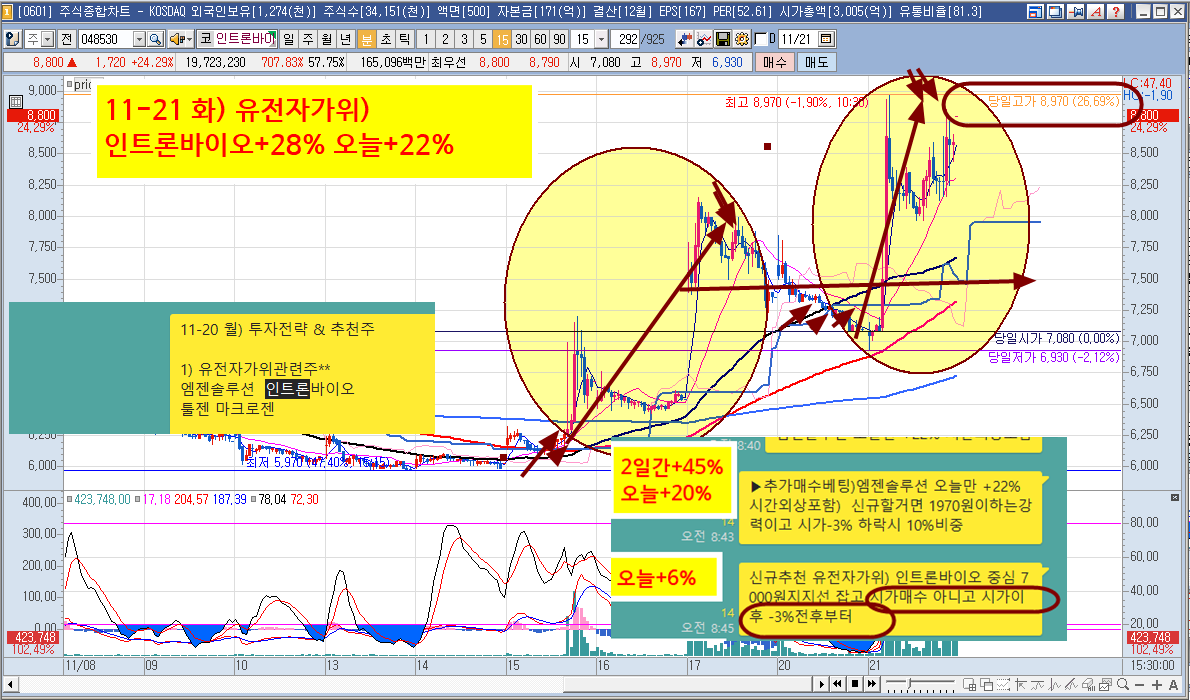The height and width of the screenshot is (700, 1190).
Task: Click the help question mark icon
Action: click(1115, 11)
